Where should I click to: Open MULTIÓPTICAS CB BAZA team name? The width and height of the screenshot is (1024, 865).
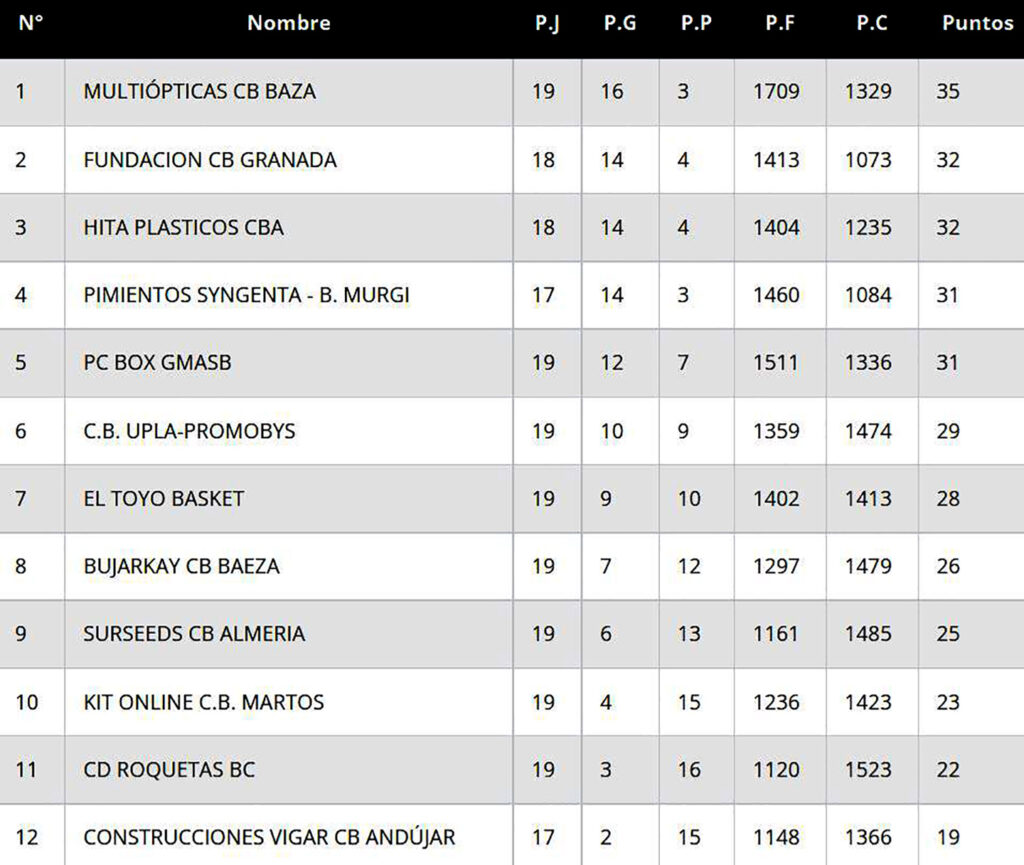coord(199,92)
